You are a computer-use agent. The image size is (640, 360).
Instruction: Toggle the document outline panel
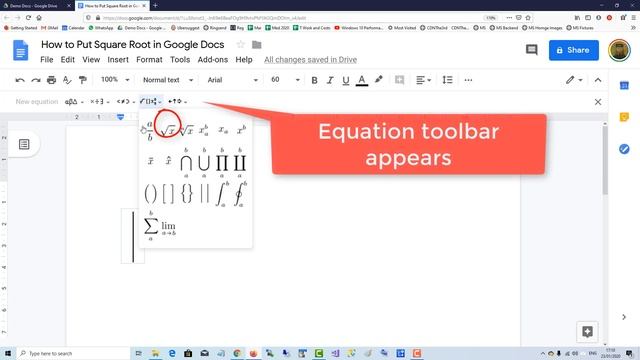click(24, 144)
